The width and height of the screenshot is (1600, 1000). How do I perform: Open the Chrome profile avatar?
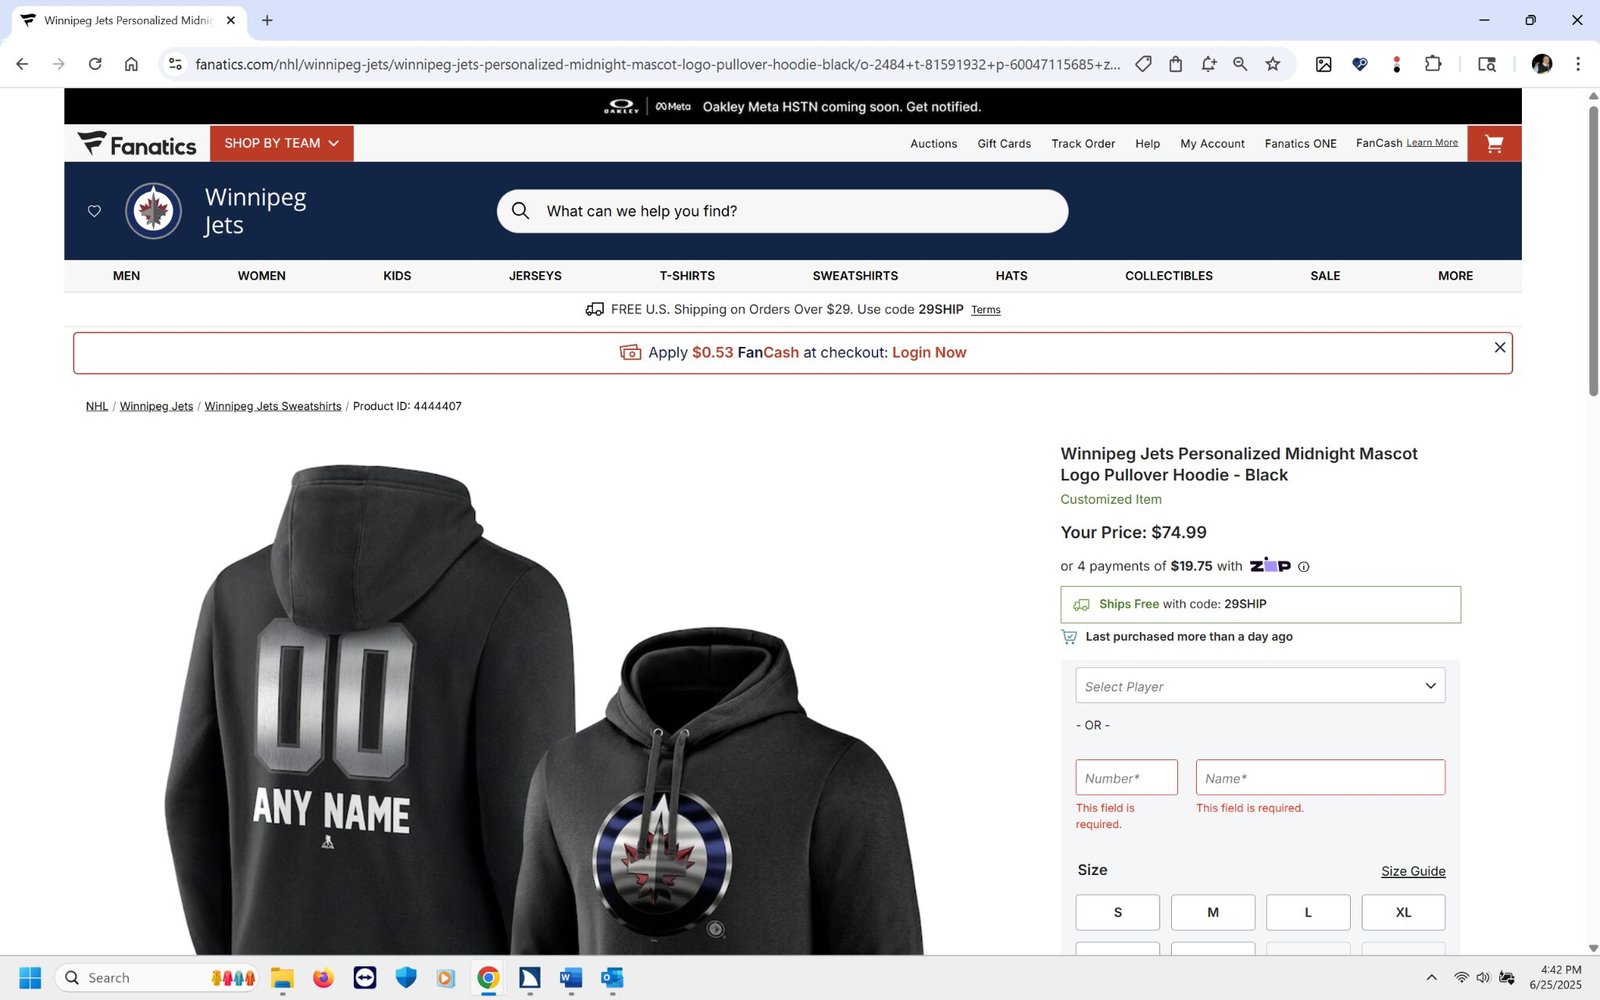click(1542, 64)
